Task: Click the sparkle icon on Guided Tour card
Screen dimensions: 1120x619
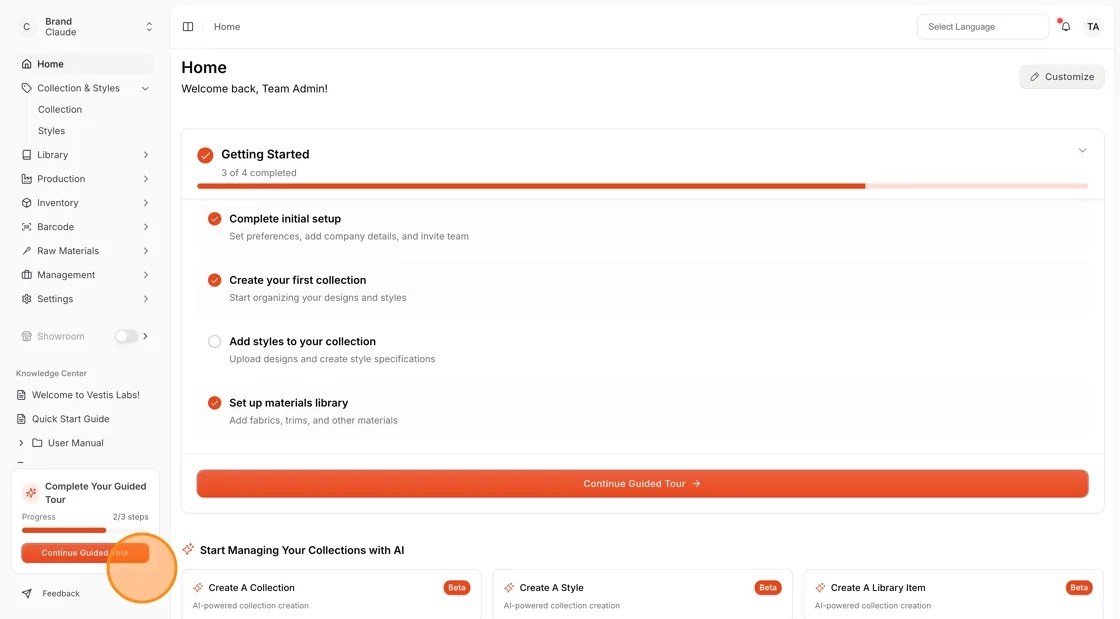Action: click(x=31, y=493)
